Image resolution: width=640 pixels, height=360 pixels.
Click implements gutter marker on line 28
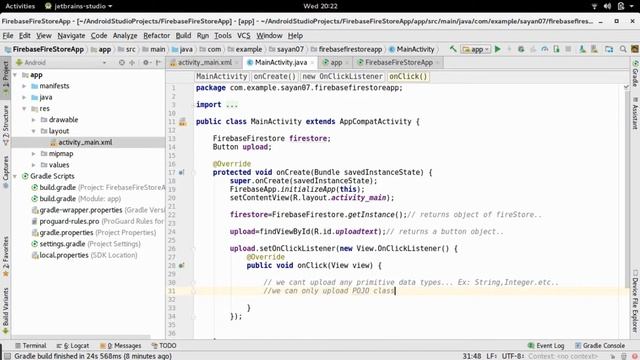click(182, 265)
